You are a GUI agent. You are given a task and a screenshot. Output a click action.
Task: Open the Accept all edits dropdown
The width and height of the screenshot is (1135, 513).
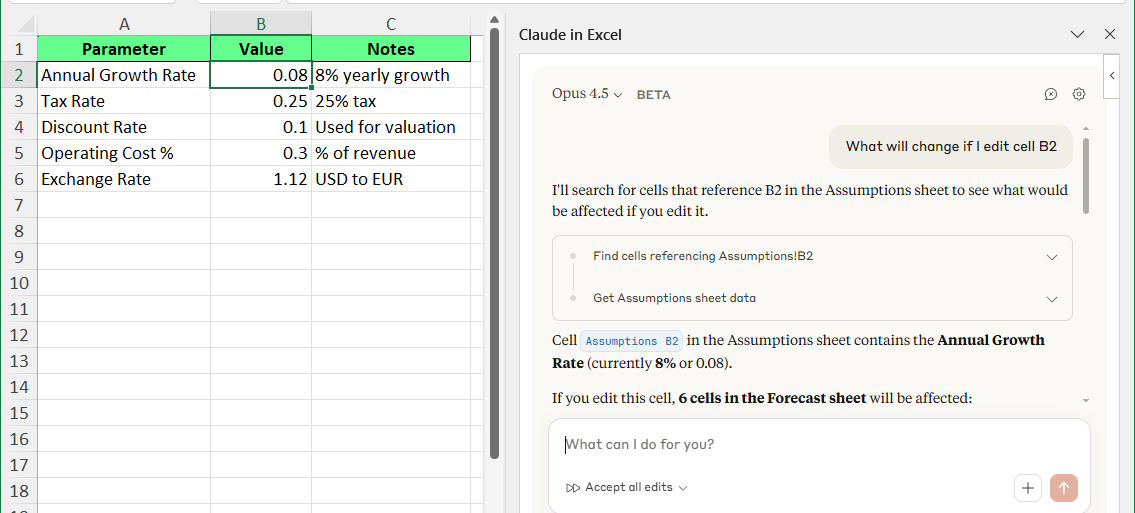pyautogui.click(x=627, y=488)
